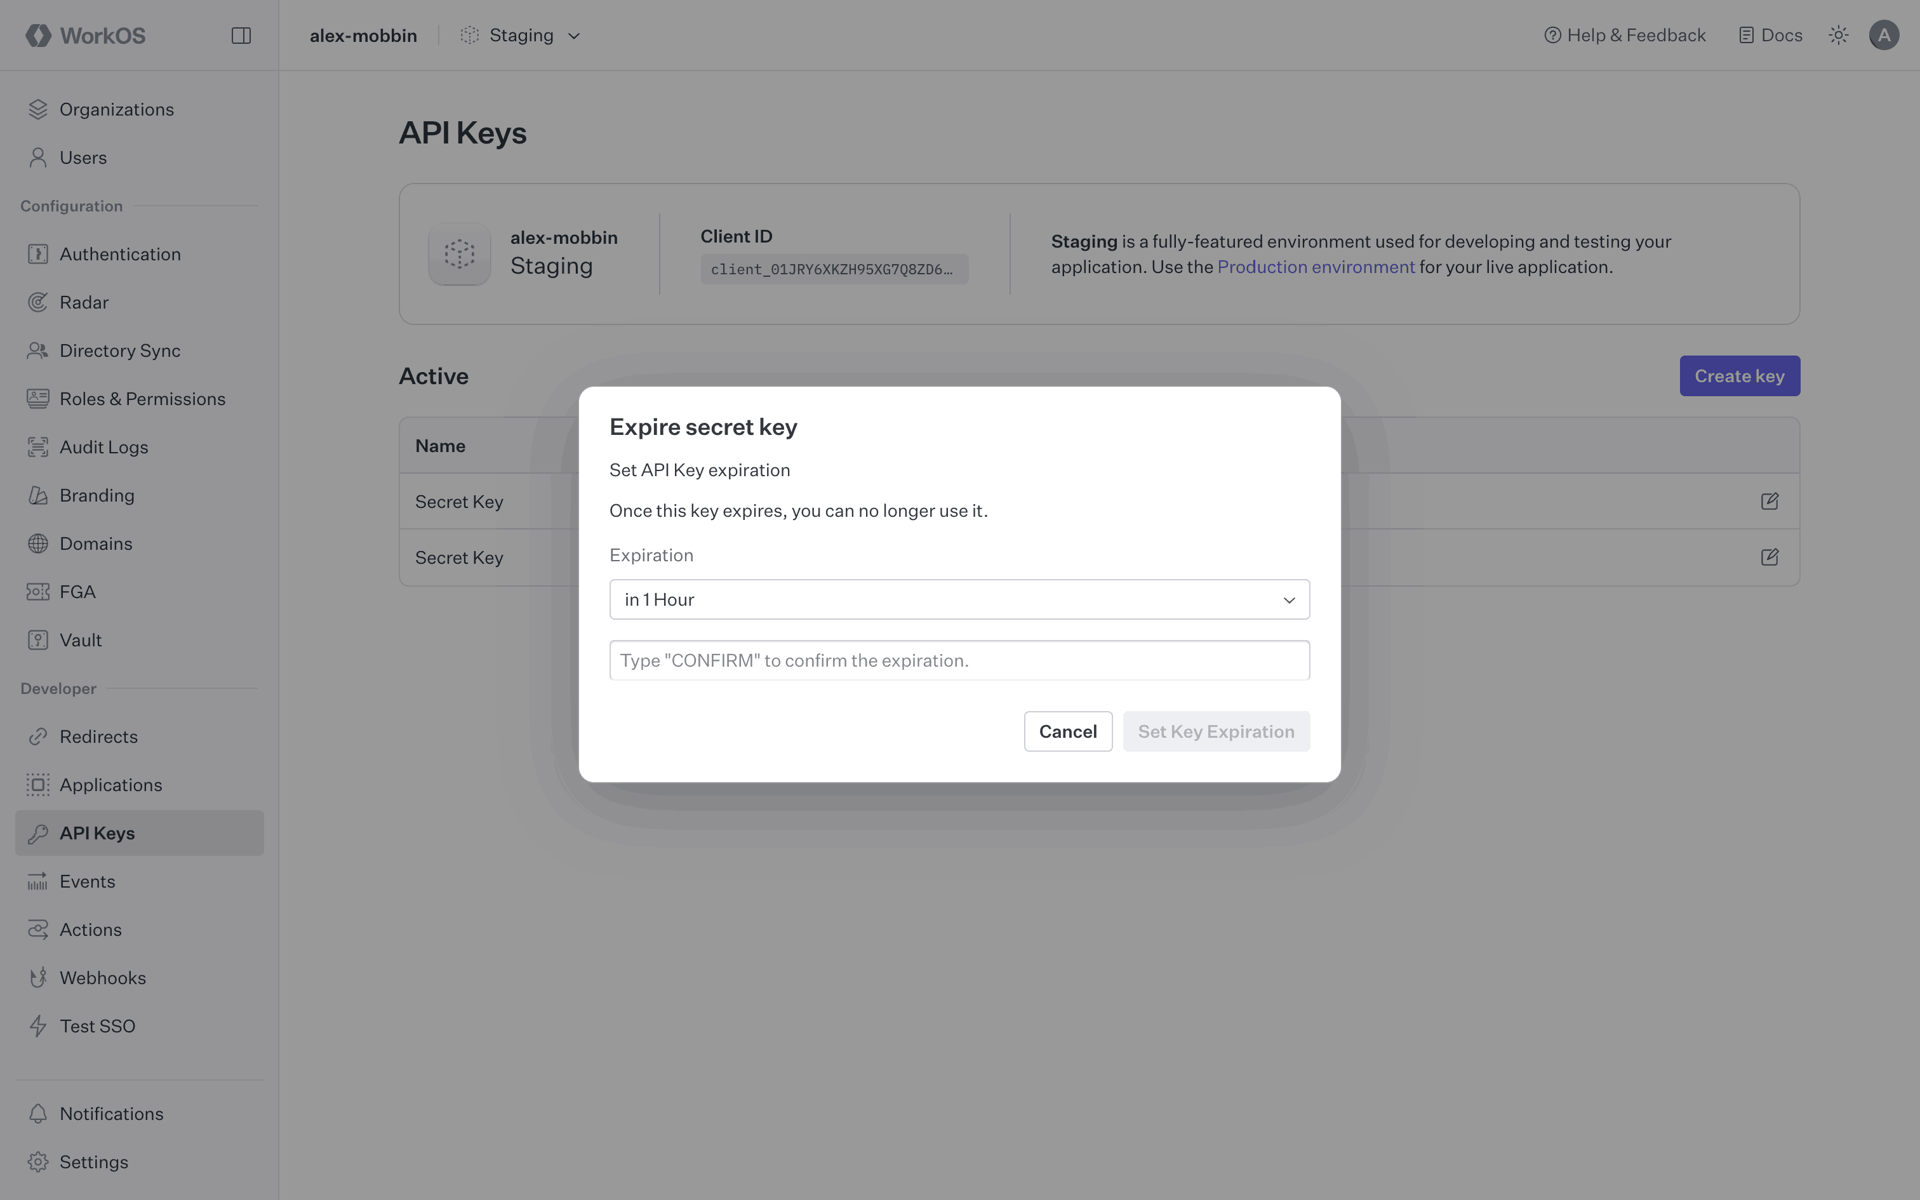Click the Actions icon
The image size is (1920, 1200).
[x=38, y=929]
